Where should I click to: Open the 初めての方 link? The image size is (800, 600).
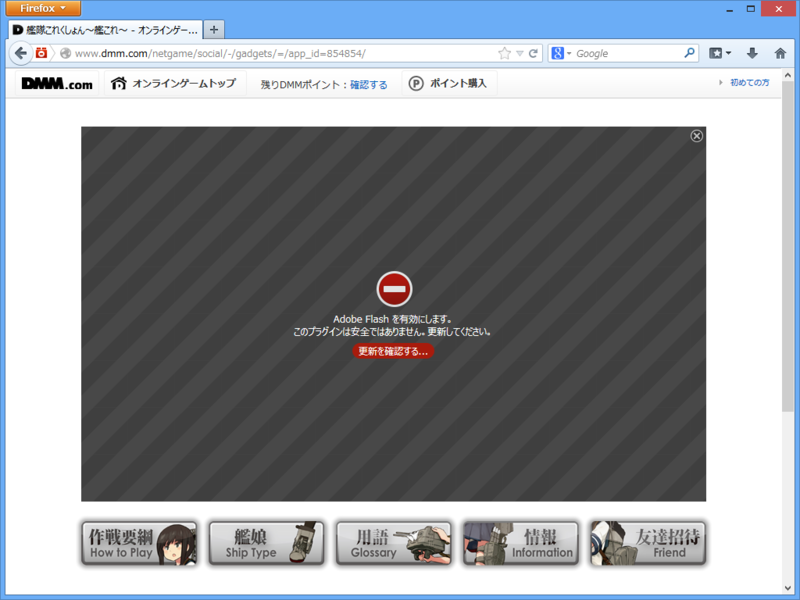tap(749, 83)
